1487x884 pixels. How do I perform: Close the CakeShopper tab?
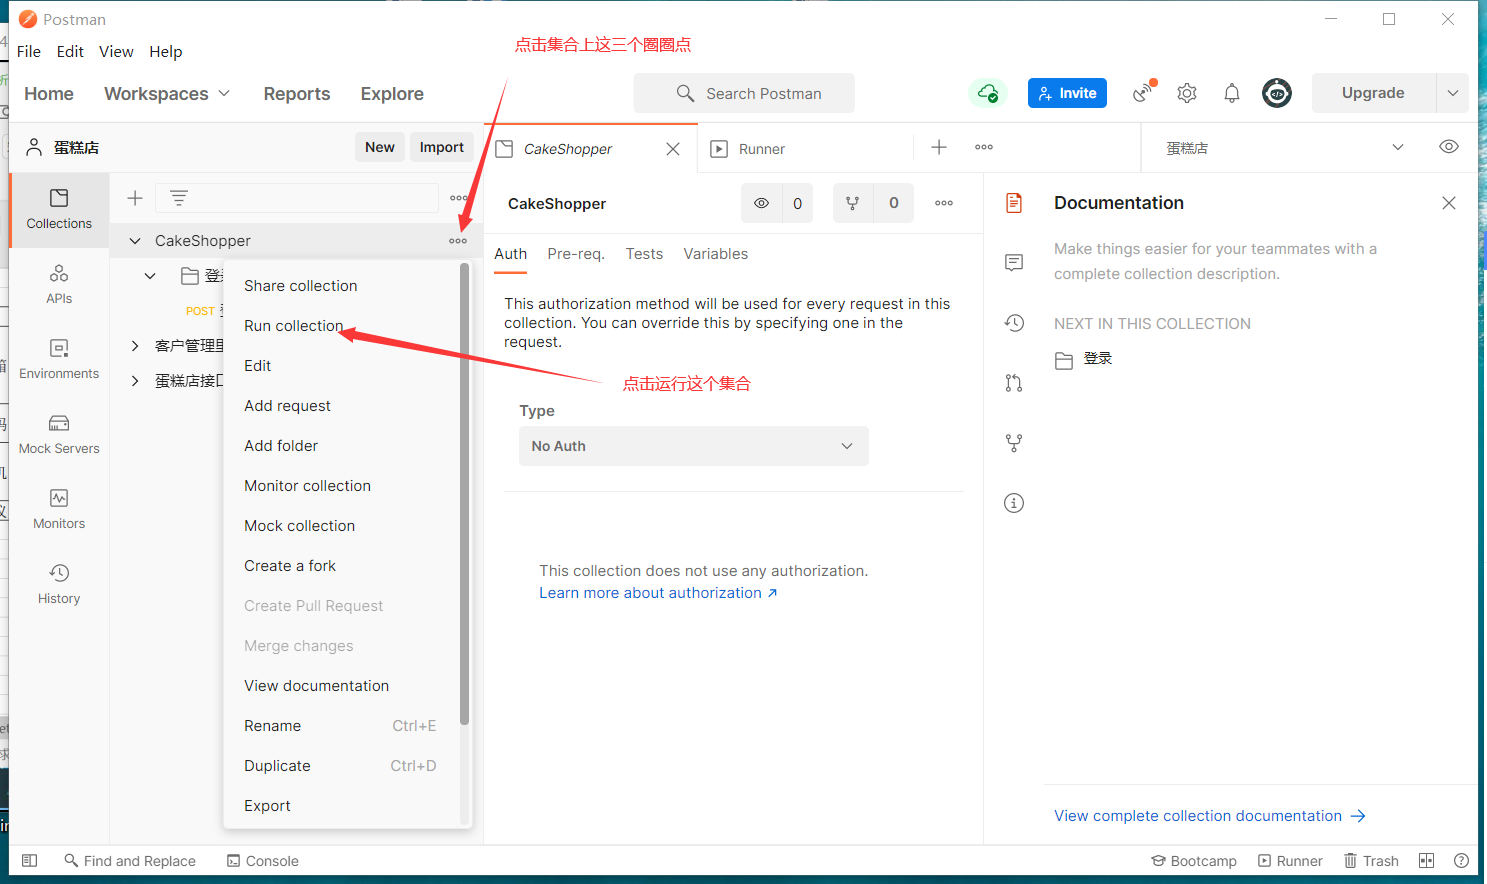(673, 149)
